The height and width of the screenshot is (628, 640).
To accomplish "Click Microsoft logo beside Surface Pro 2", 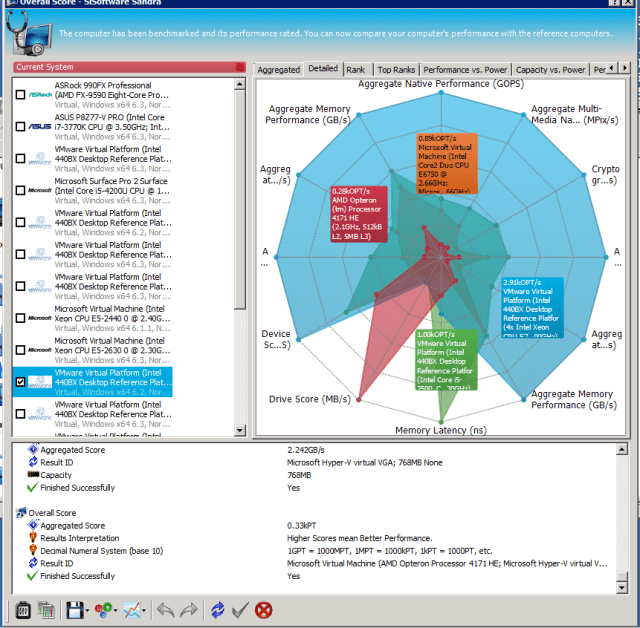I will pos(40,191).
